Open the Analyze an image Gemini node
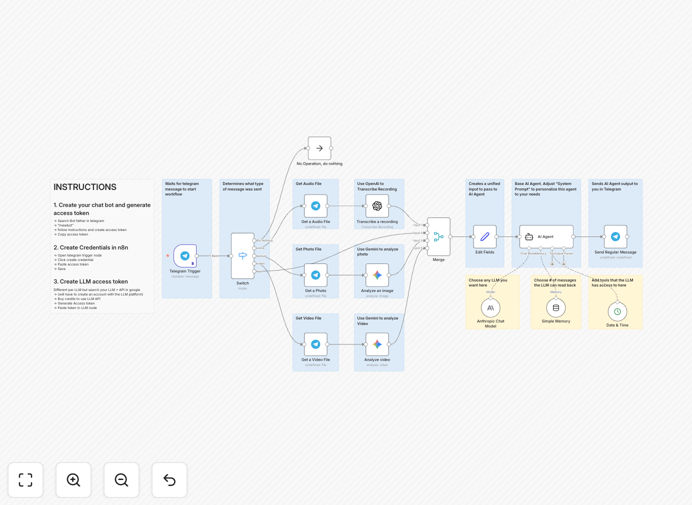The height and width of the screenshot is (505, 692). coord(377,275)
